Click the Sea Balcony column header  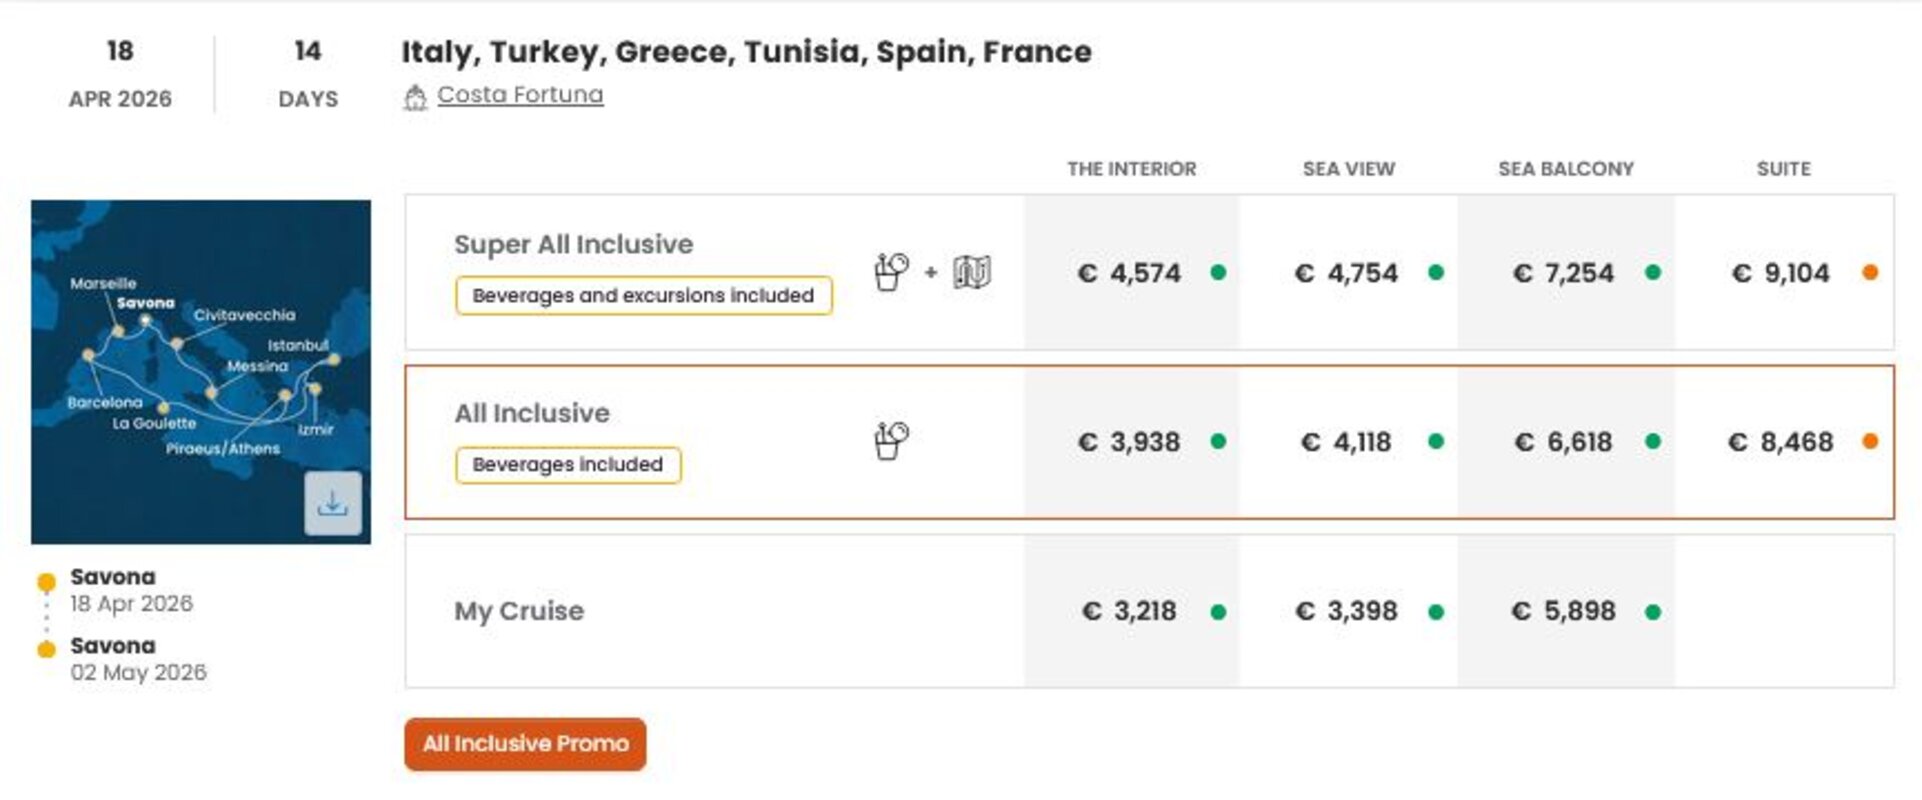pyautogui.click(x=1565, y=169)
